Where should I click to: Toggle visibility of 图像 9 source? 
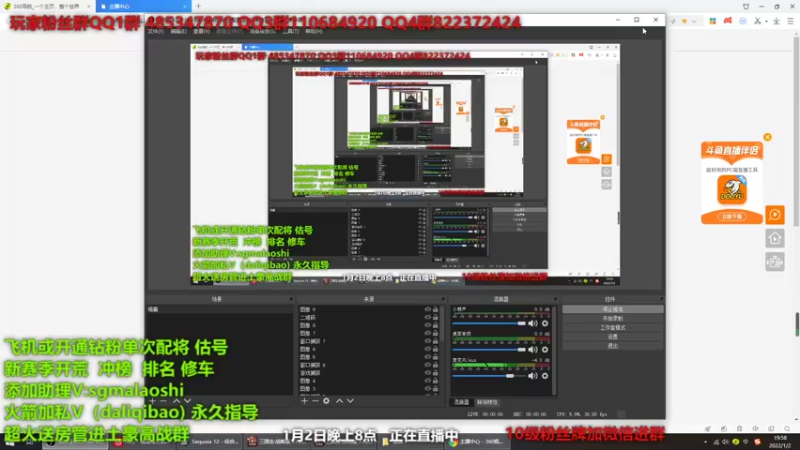428,310
